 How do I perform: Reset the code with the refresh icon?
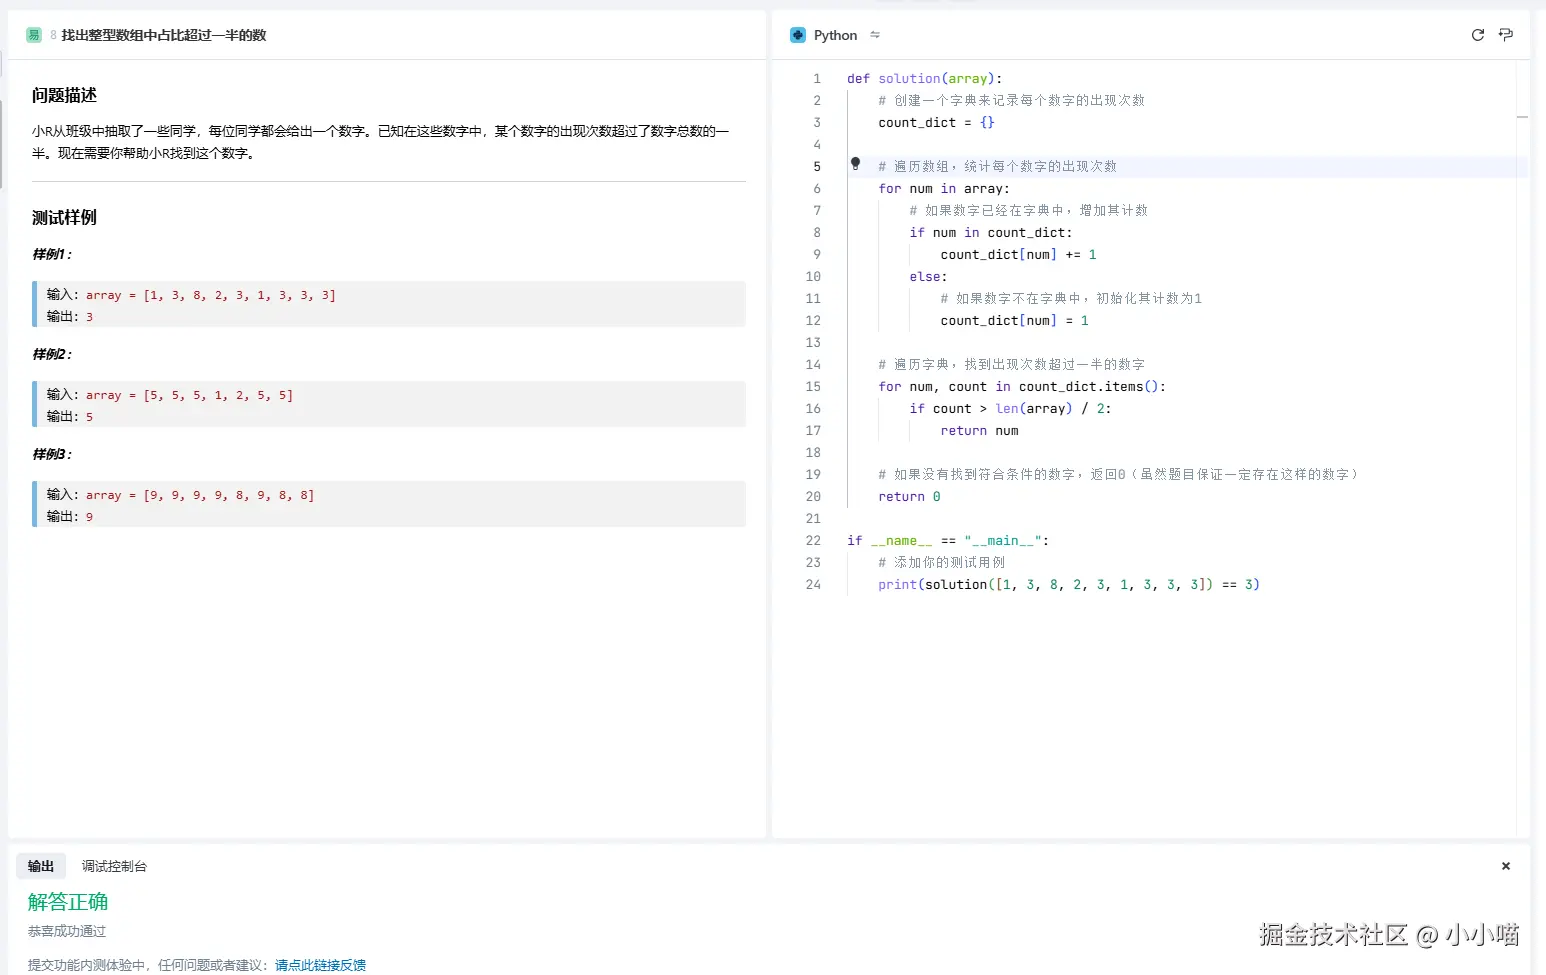(1477, 35)
